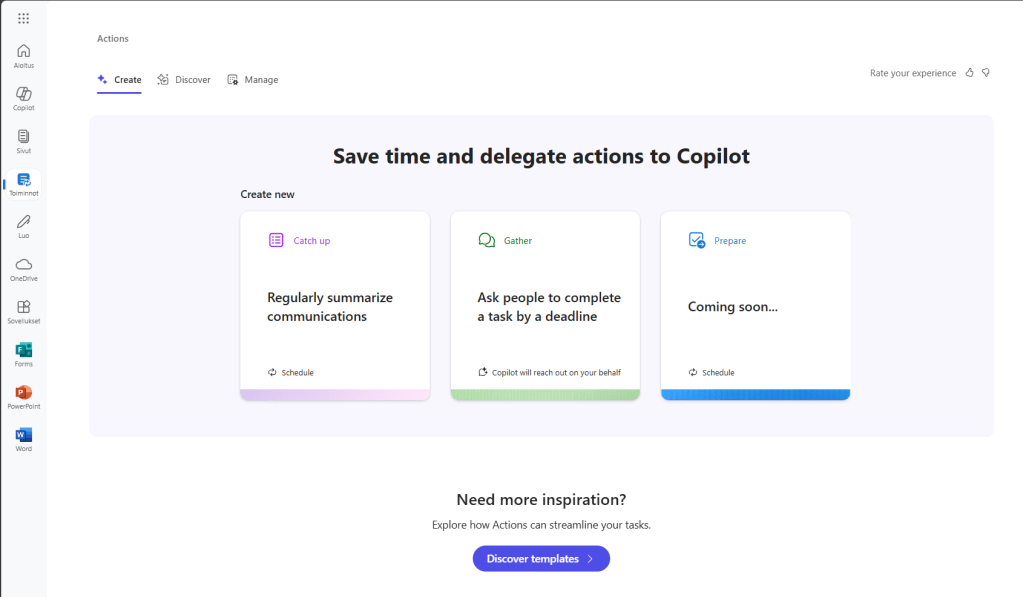
Task: Go to Aloitus home in sidebar
Action: click(24, 55)
